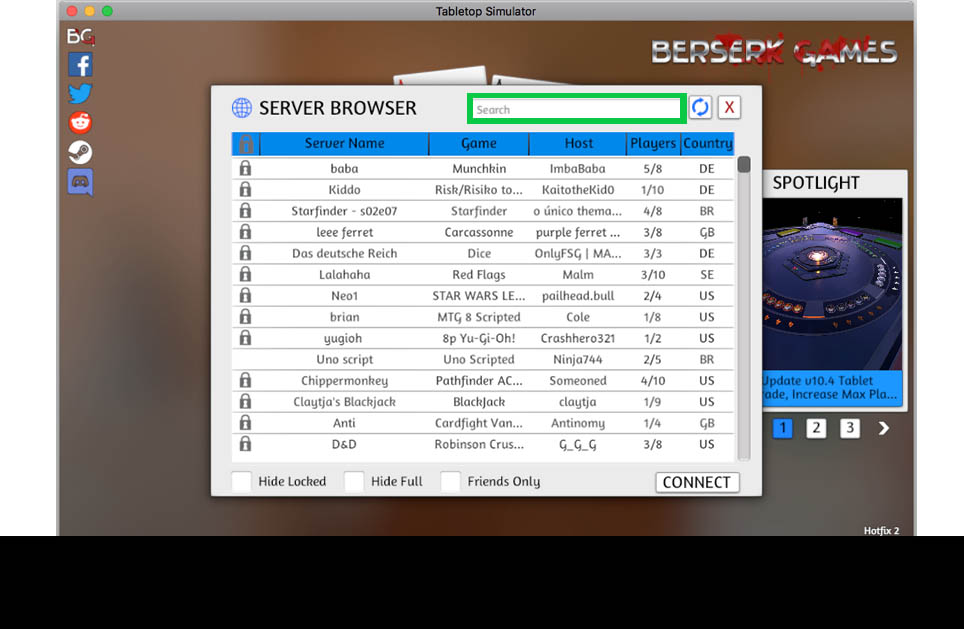Open the Steam icon in sidebar
Screen dimensions: 964x629
coord(80,152)
